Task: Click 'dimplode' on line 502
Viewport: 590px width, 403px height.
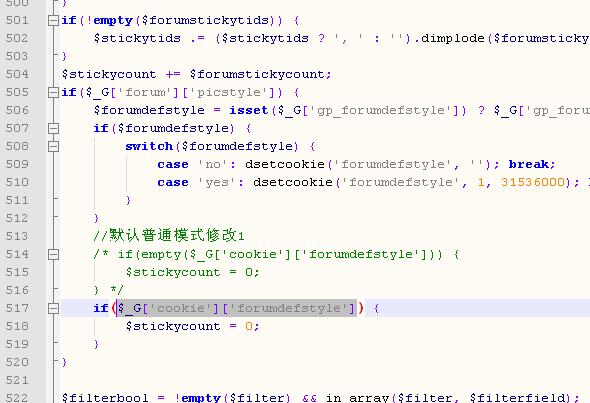Action: coord(453,38)
